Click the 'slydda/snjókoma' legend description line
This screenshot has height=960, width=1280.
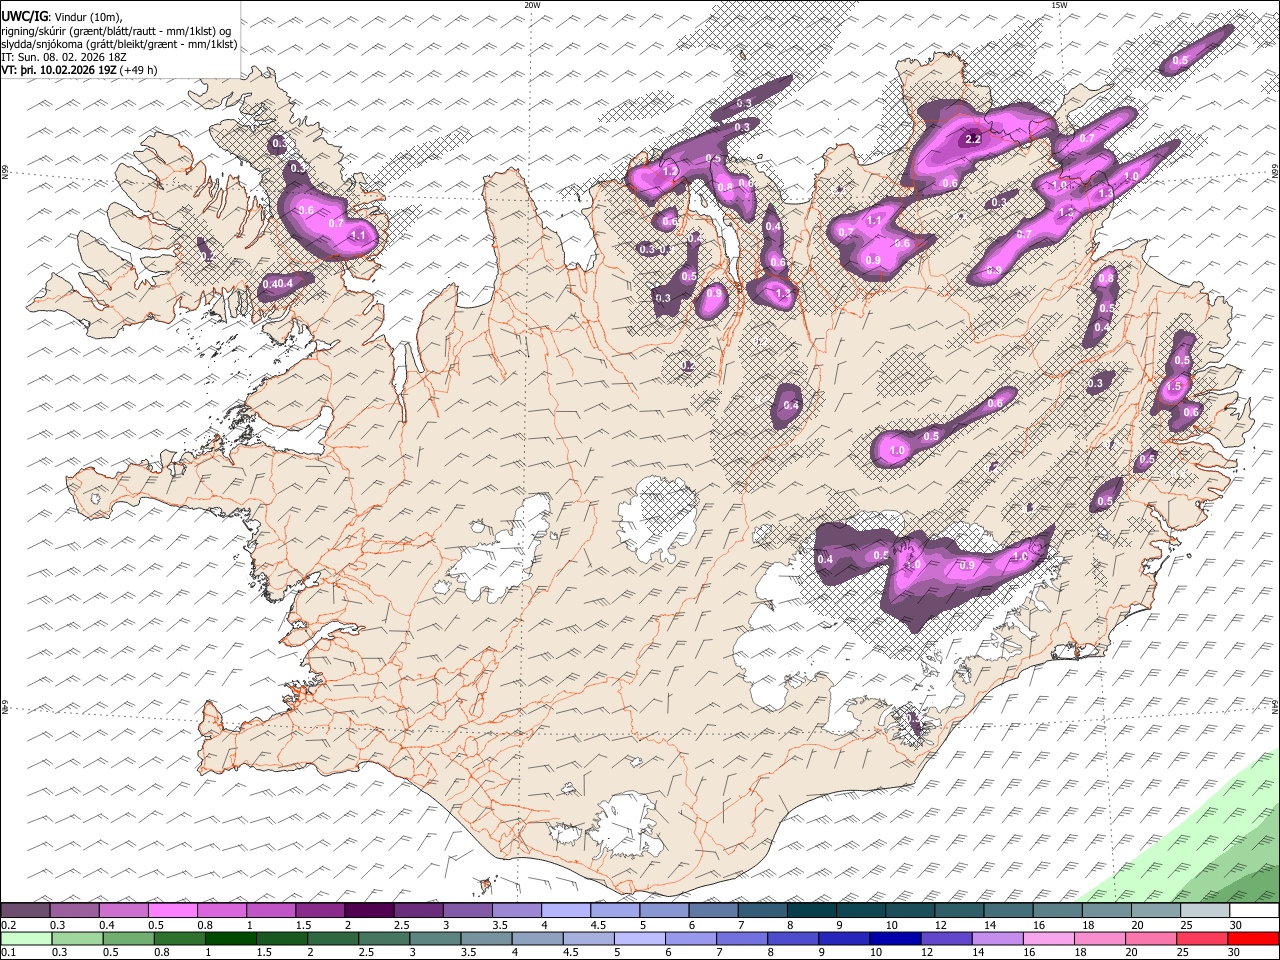point(119,44)
